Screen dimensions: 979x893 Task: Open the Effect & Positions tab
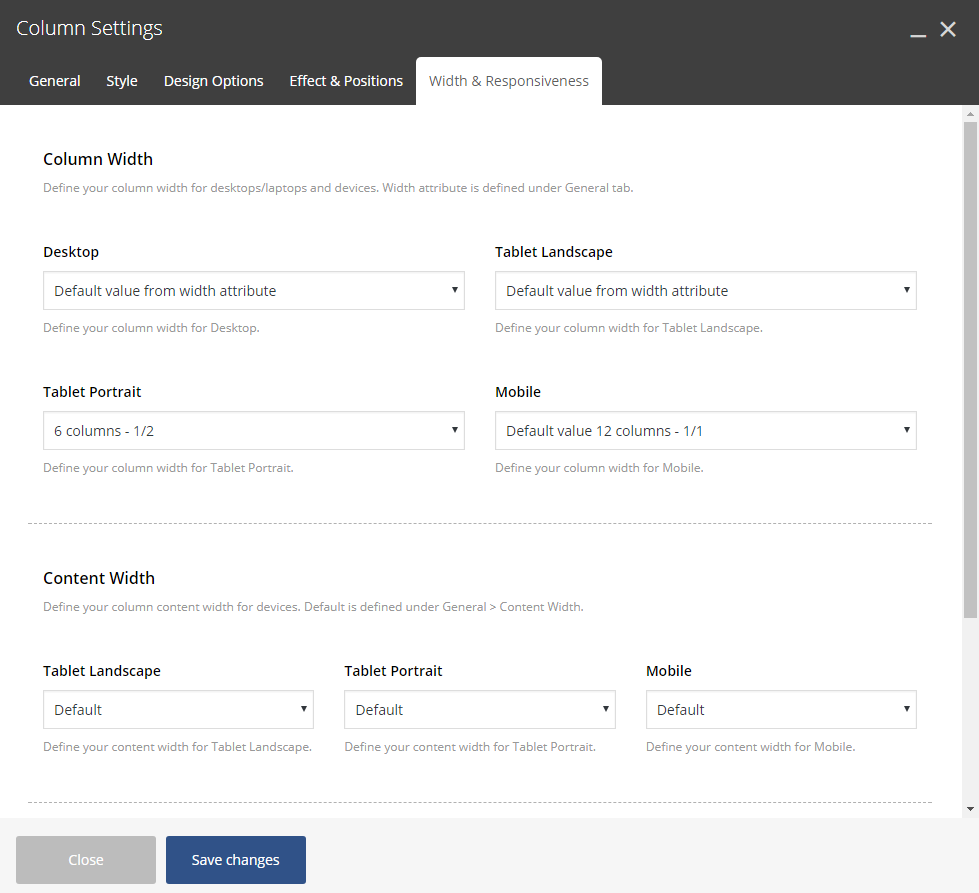pyautogui.click(x=346, y=81)
